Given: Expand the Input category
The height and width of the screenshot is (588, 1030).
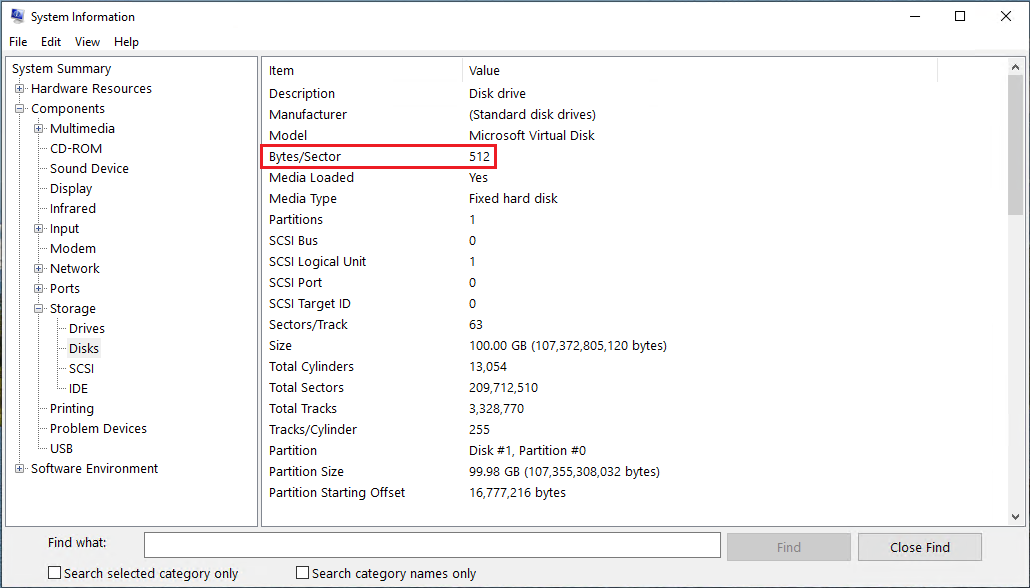Looking at the screenshot, I should 38,229.
